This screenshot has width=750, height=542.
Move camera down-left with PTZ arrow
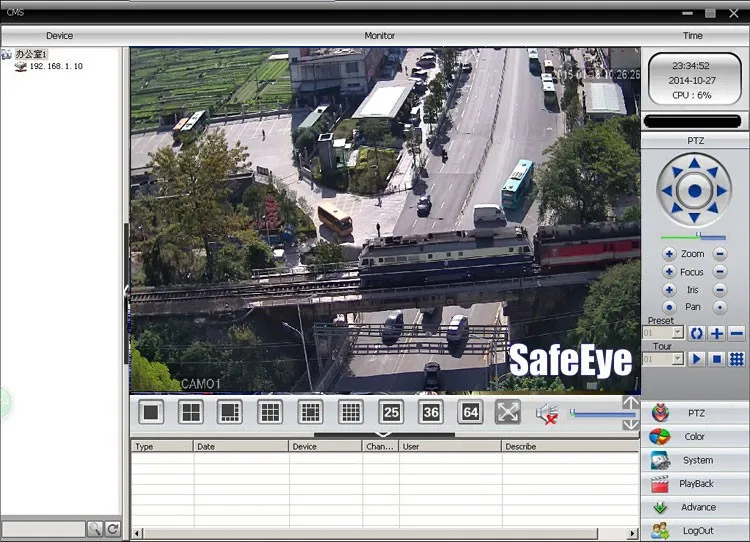click(x=676, y=209)
